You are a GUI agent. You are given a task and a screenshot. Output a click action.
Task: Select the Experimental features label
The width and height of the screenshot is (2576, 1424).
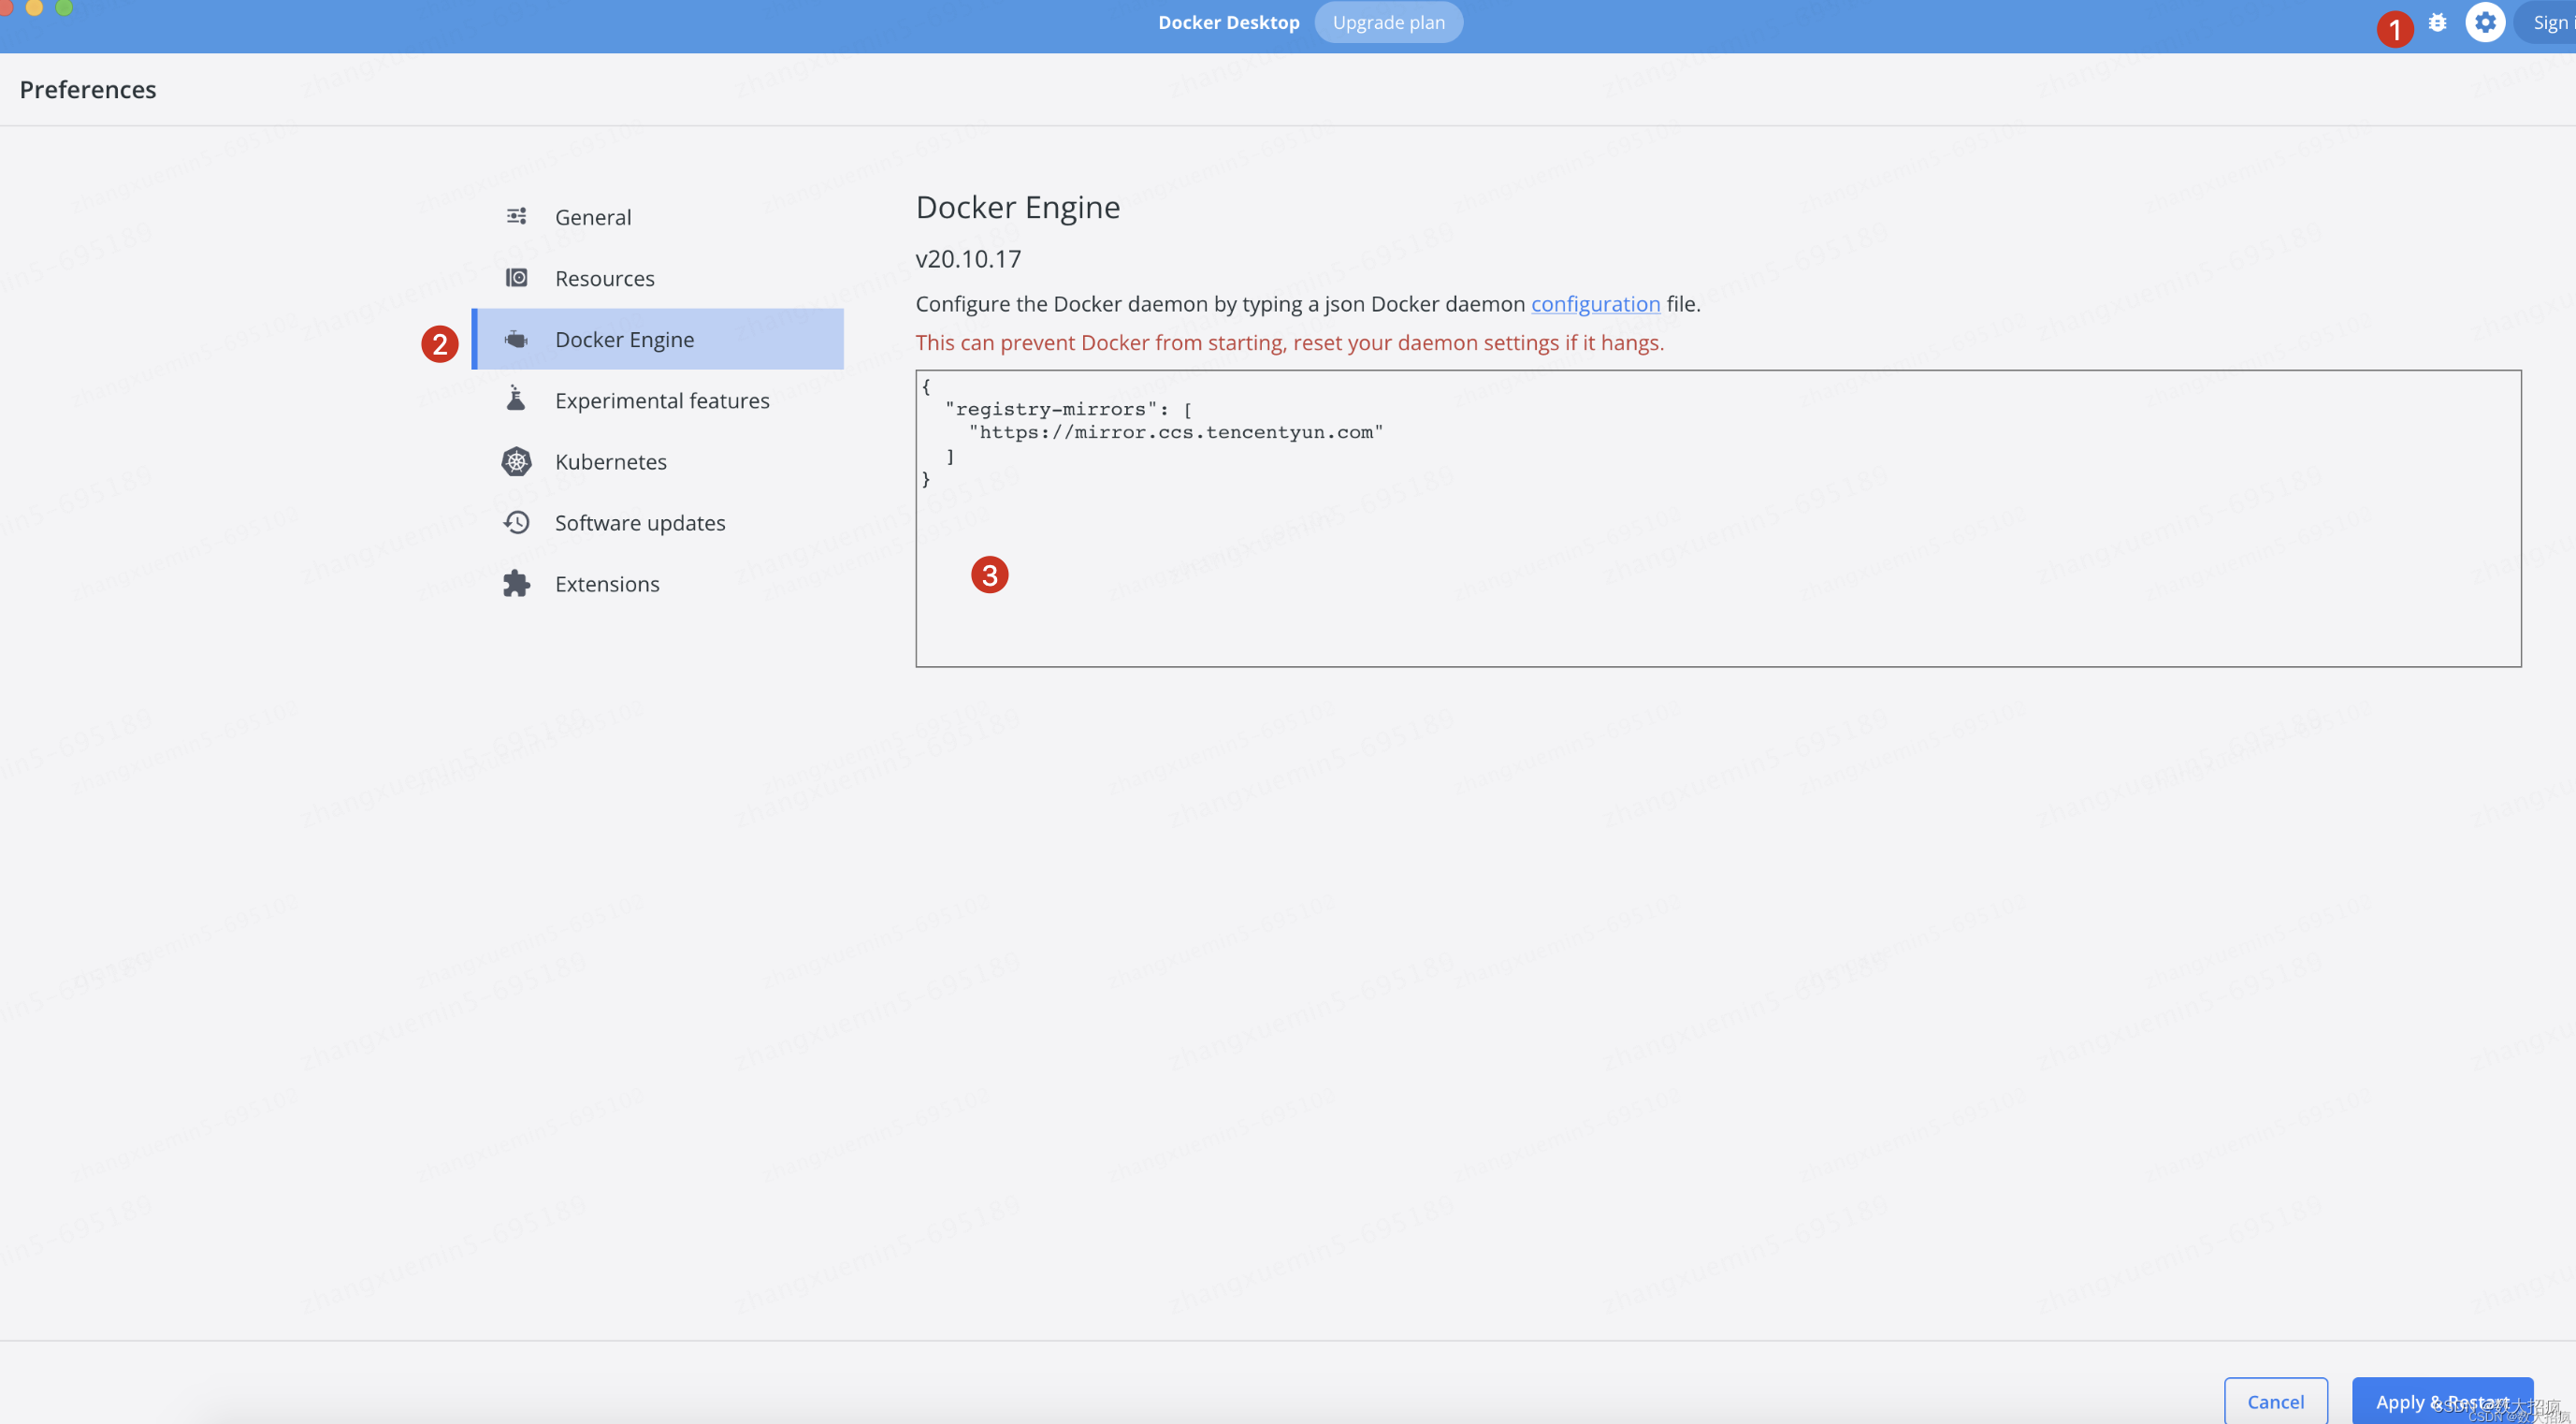pyautogui.click(x=662, y=400)
